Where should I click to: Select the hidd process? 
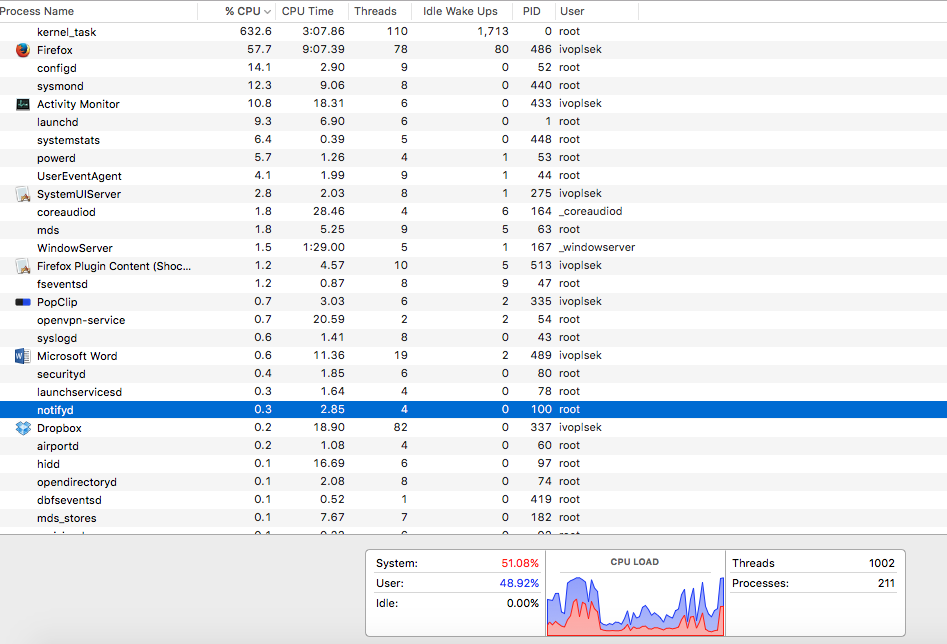point(48,464)
